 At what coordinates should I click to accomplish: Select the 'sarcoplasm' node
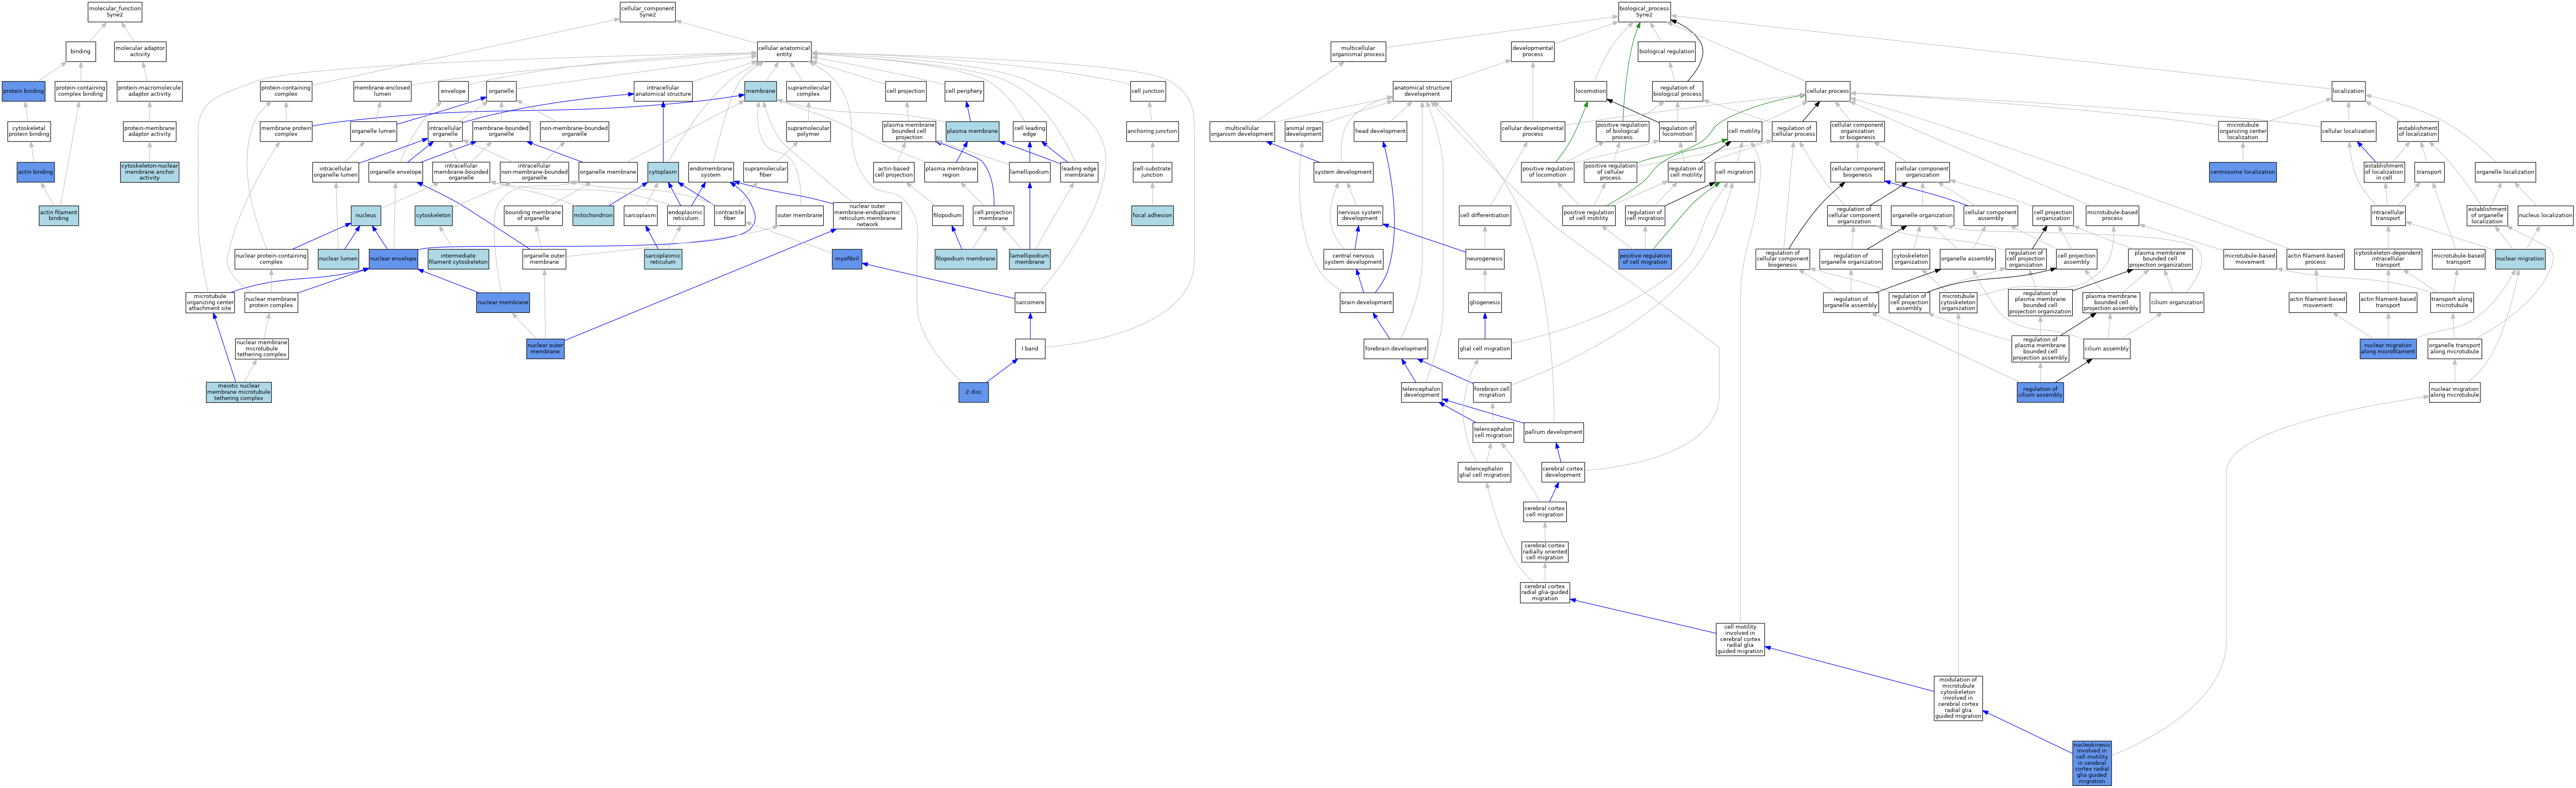coord(641,215)
